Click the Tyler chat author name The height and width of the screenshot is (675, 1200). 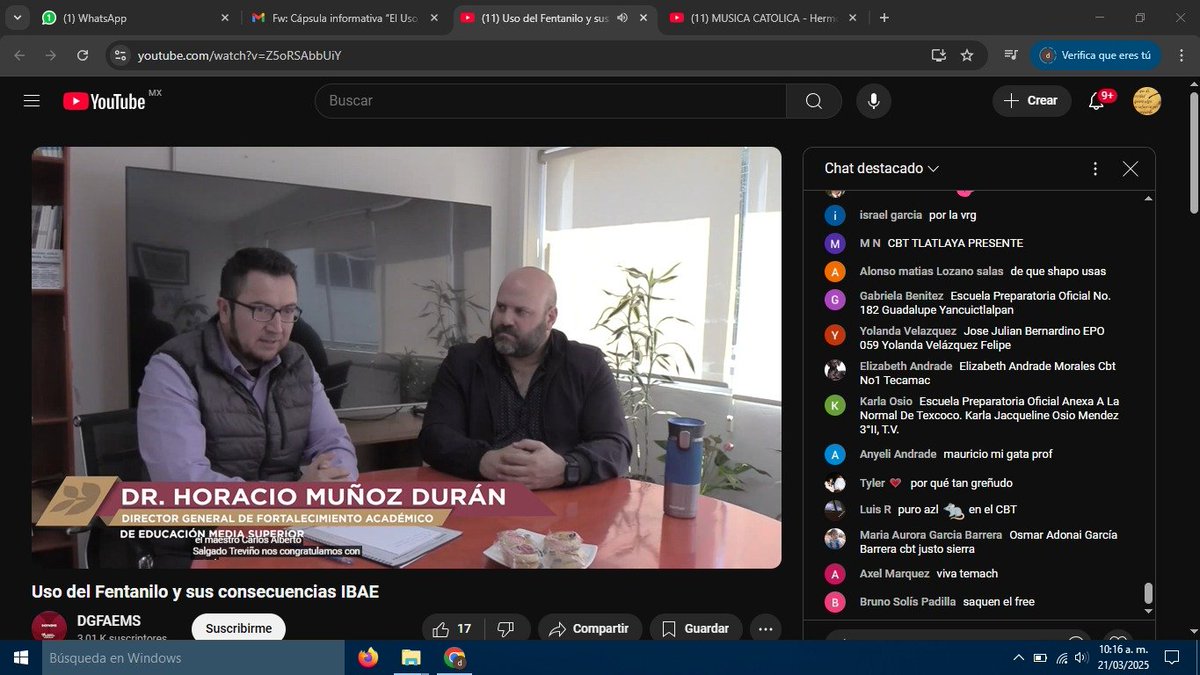pyautogui.click(x=873, y=483)
